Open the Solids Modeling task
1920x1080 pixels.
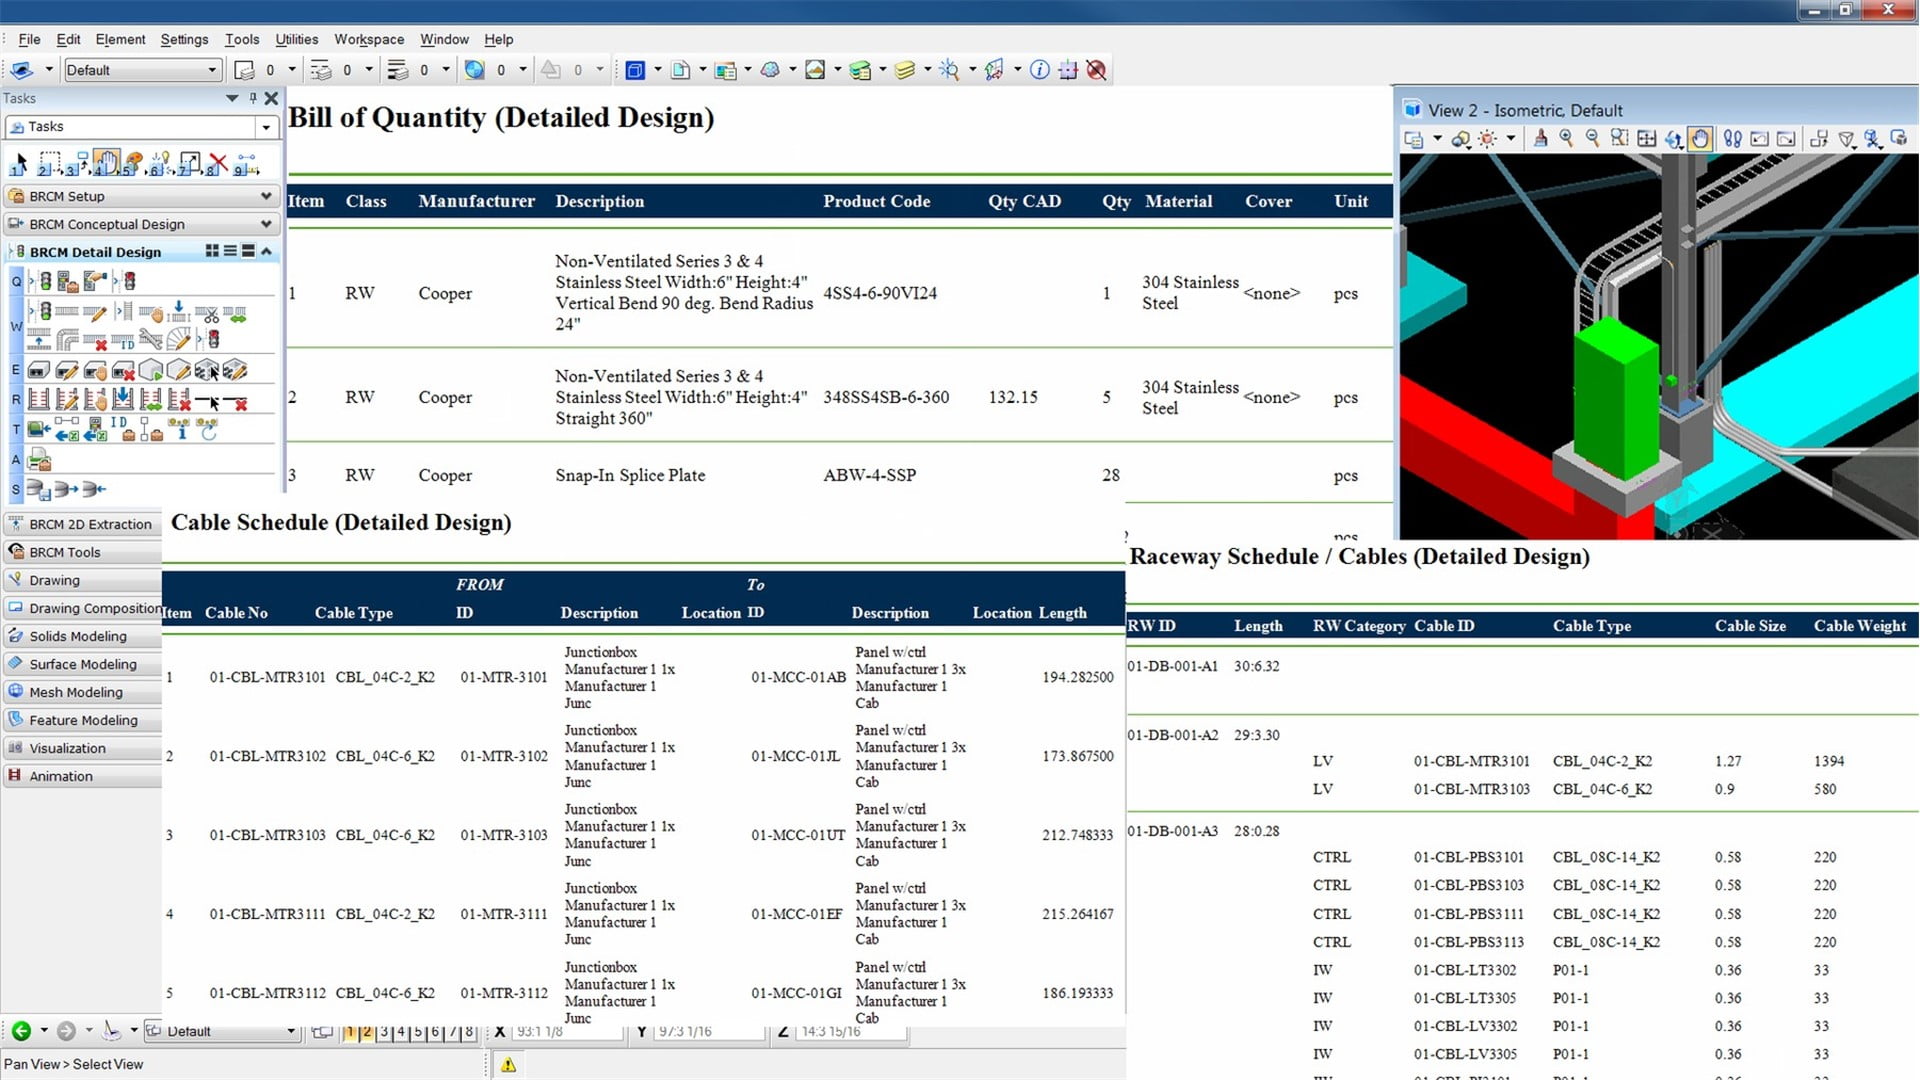[78, 636]
